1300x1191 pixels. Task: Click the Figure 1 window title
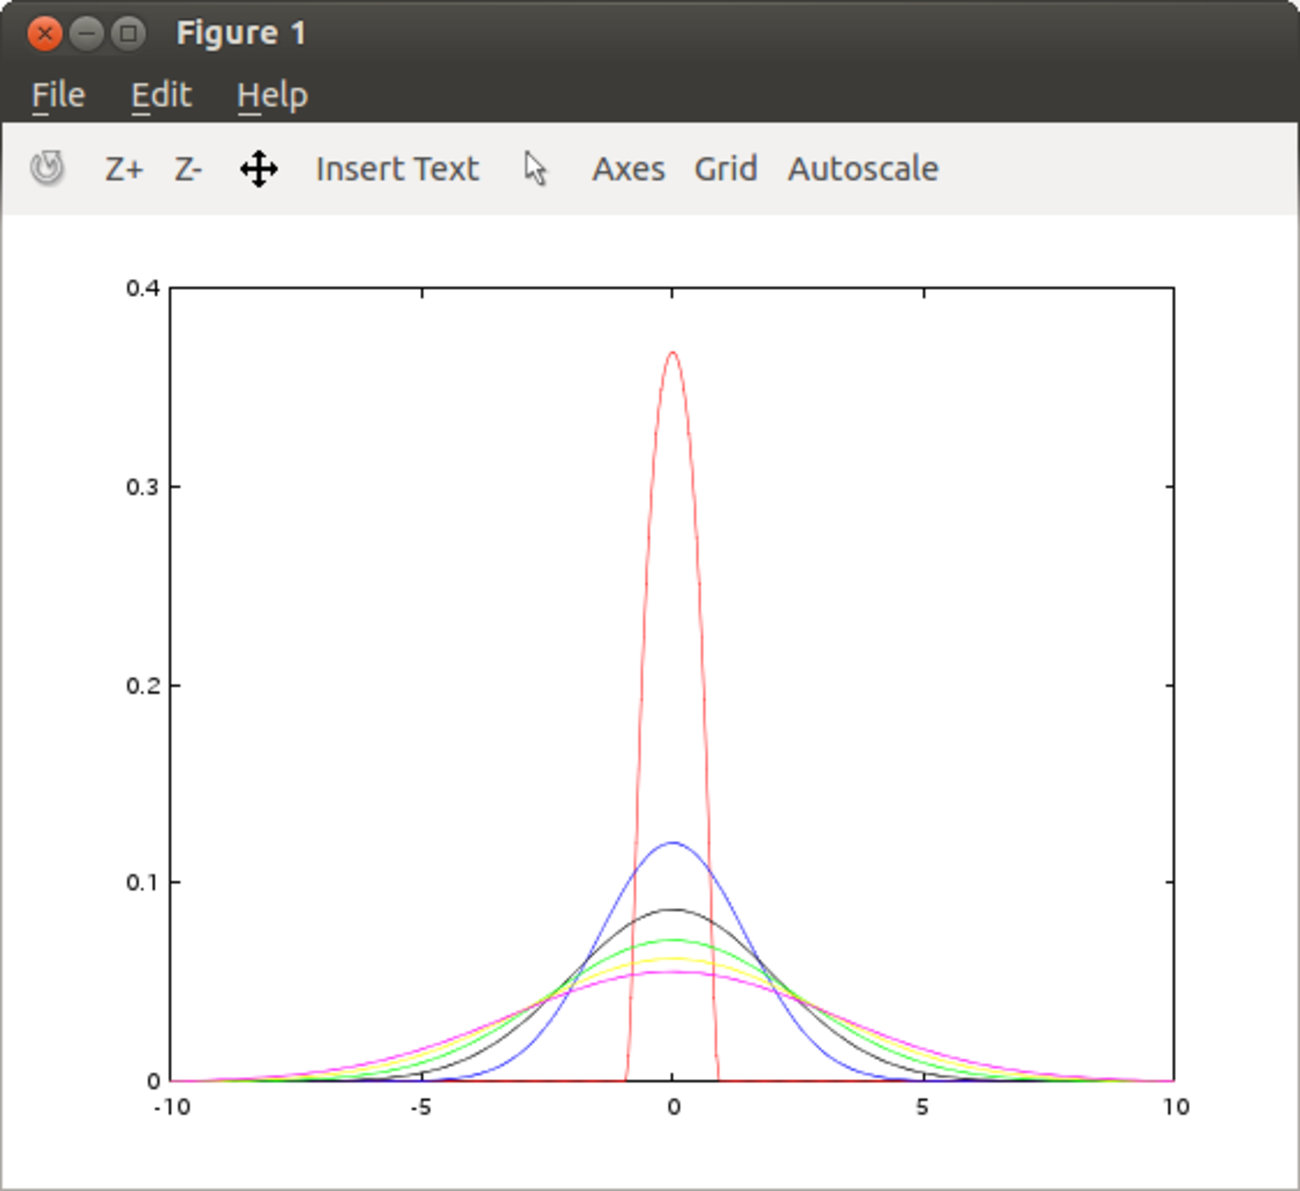241,33
